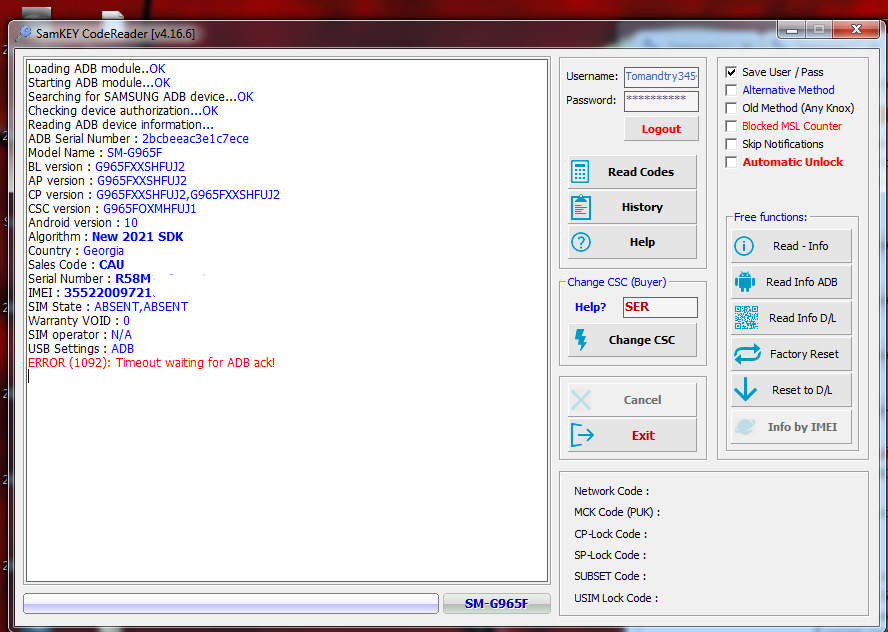Screen dimensions: 888x632
Task: Click the exit arrow icon on Exit
Action: click(x=582, y=435)
